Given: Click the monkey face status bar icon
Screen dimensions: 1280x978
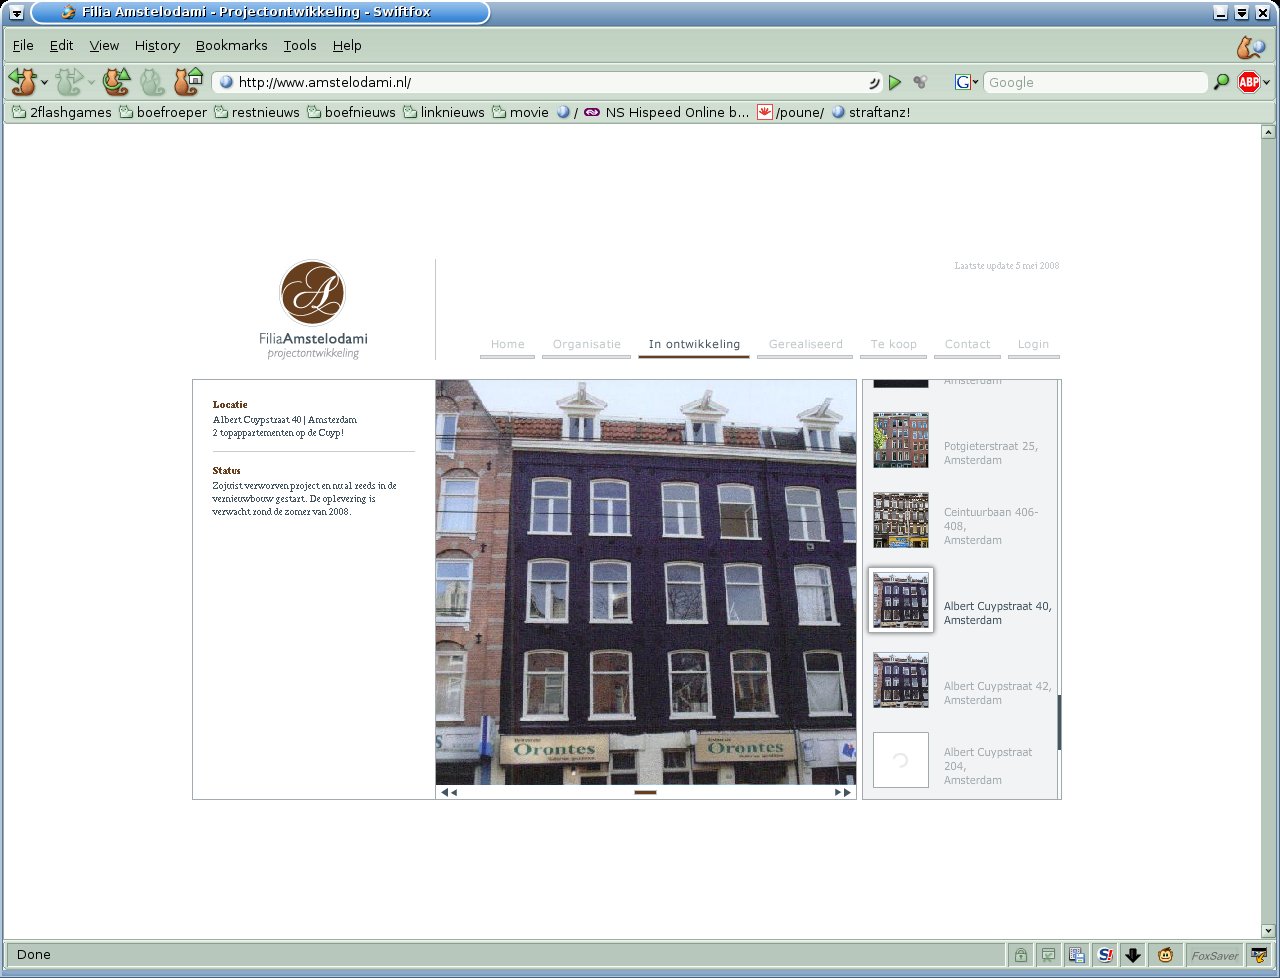Looking at the screenshot, I should point(1166,955).
